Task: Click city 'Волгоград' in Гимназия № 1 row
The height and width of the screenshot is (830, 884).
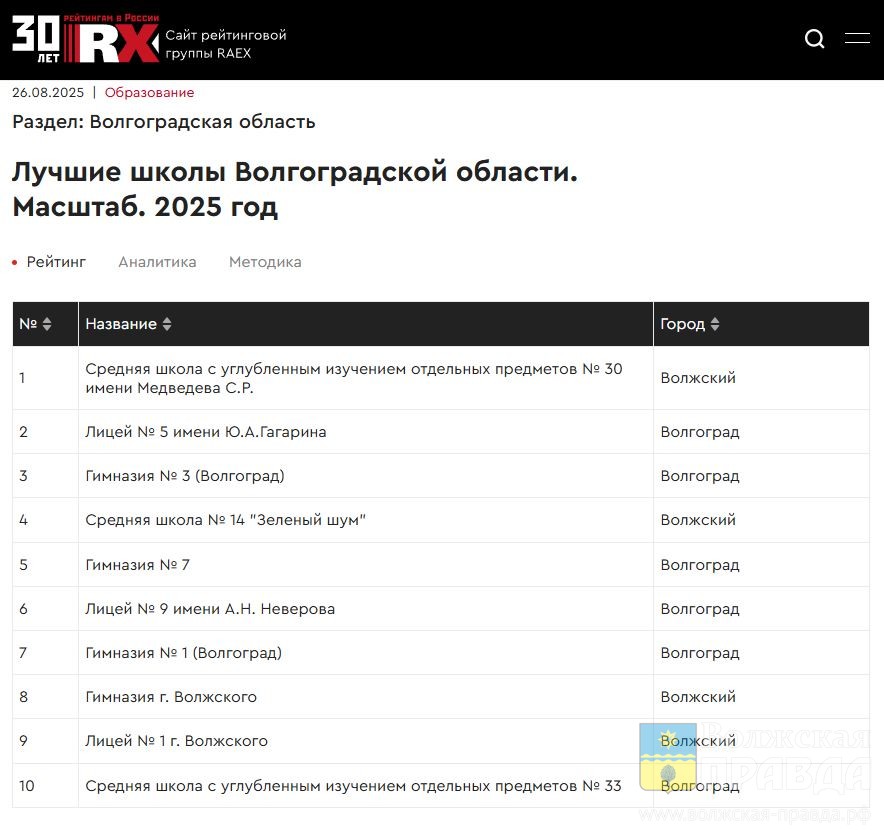Action: [x=700, y=653]
